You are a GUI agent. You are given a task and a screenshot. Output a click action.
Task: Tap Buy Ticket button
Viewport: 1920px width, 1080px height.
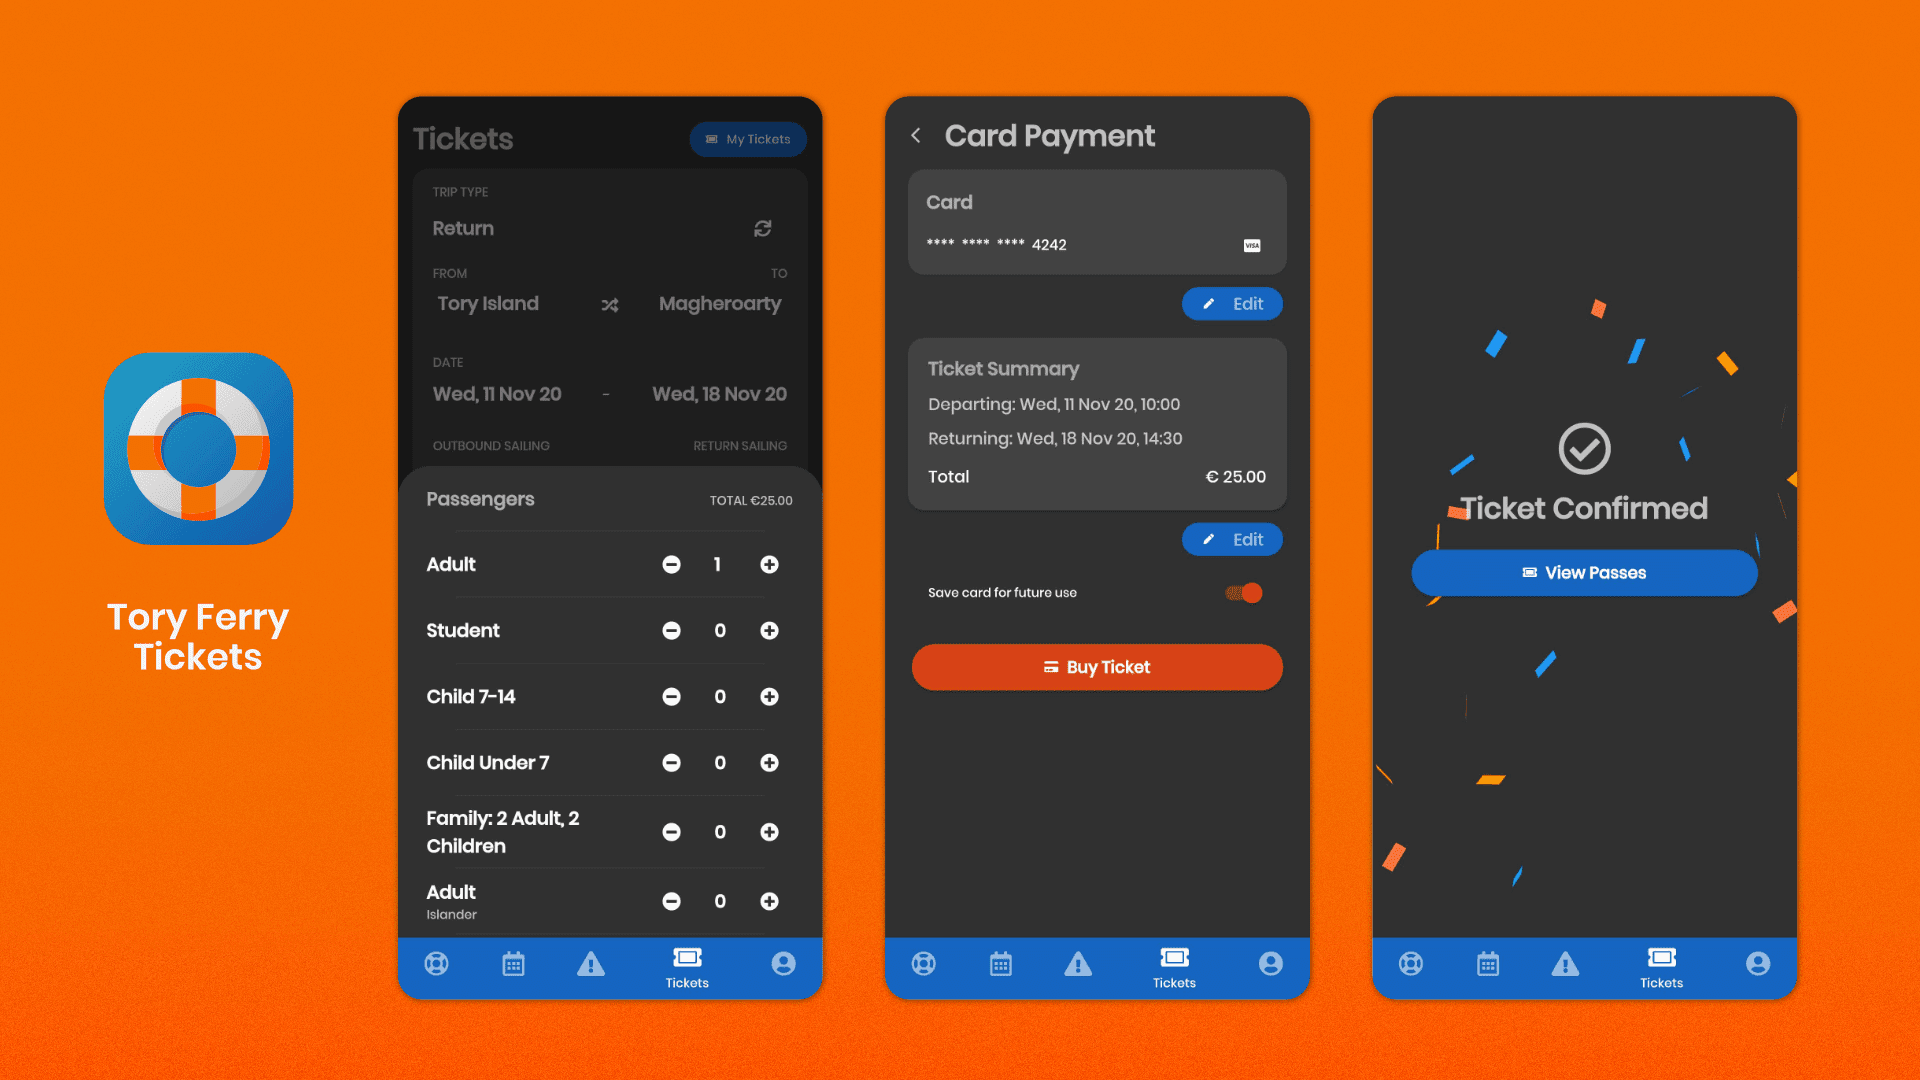[1096, 667]
